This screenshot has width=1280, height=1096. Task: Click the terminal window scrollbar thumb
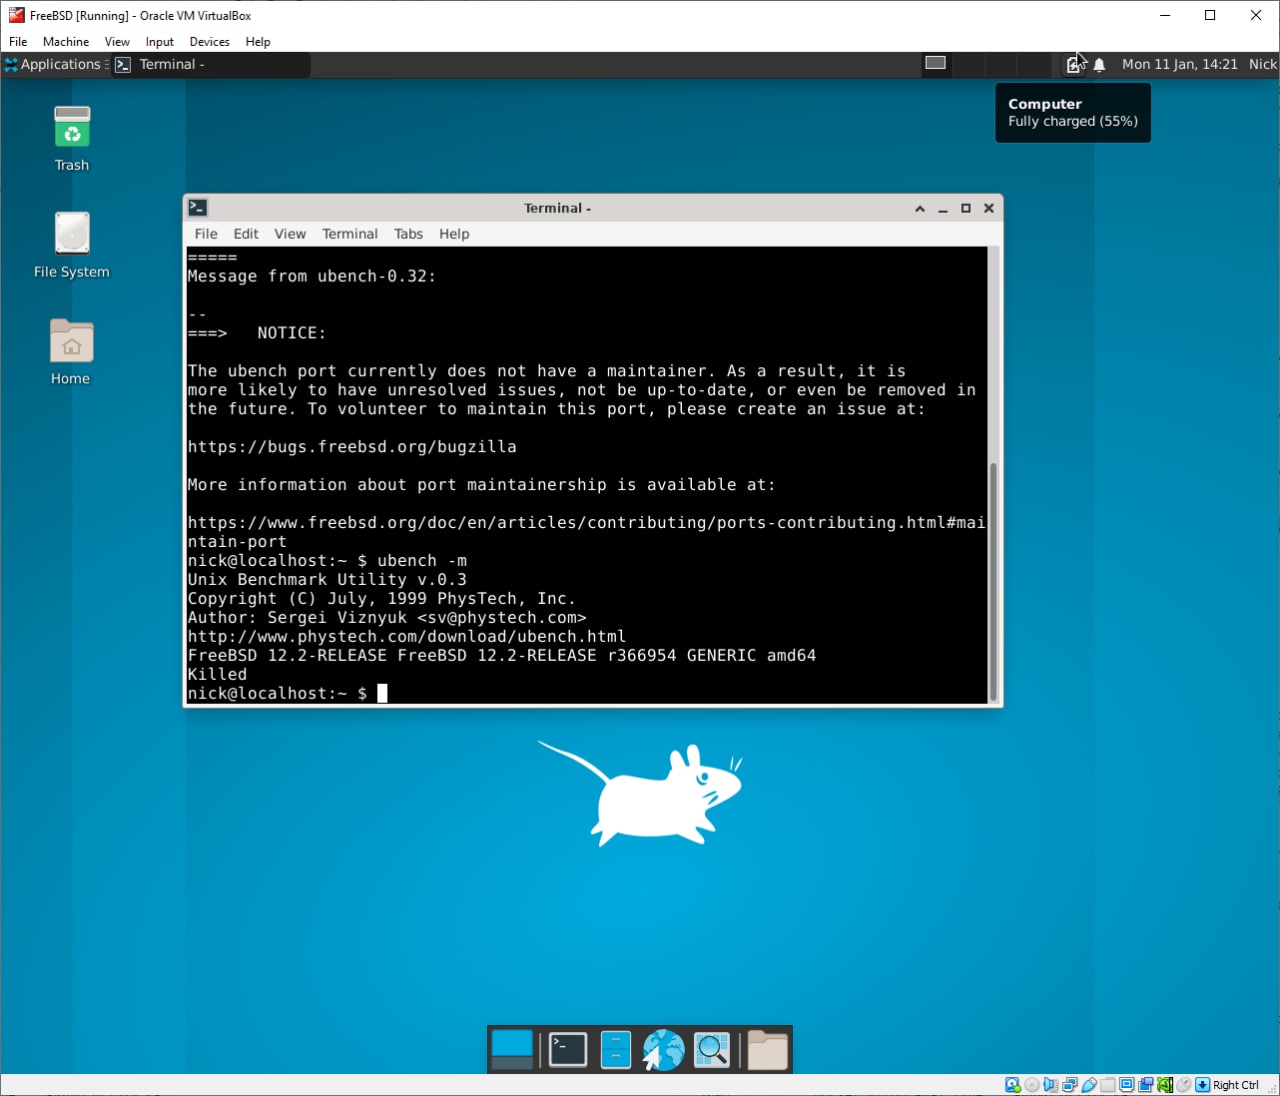click(993, 581)
